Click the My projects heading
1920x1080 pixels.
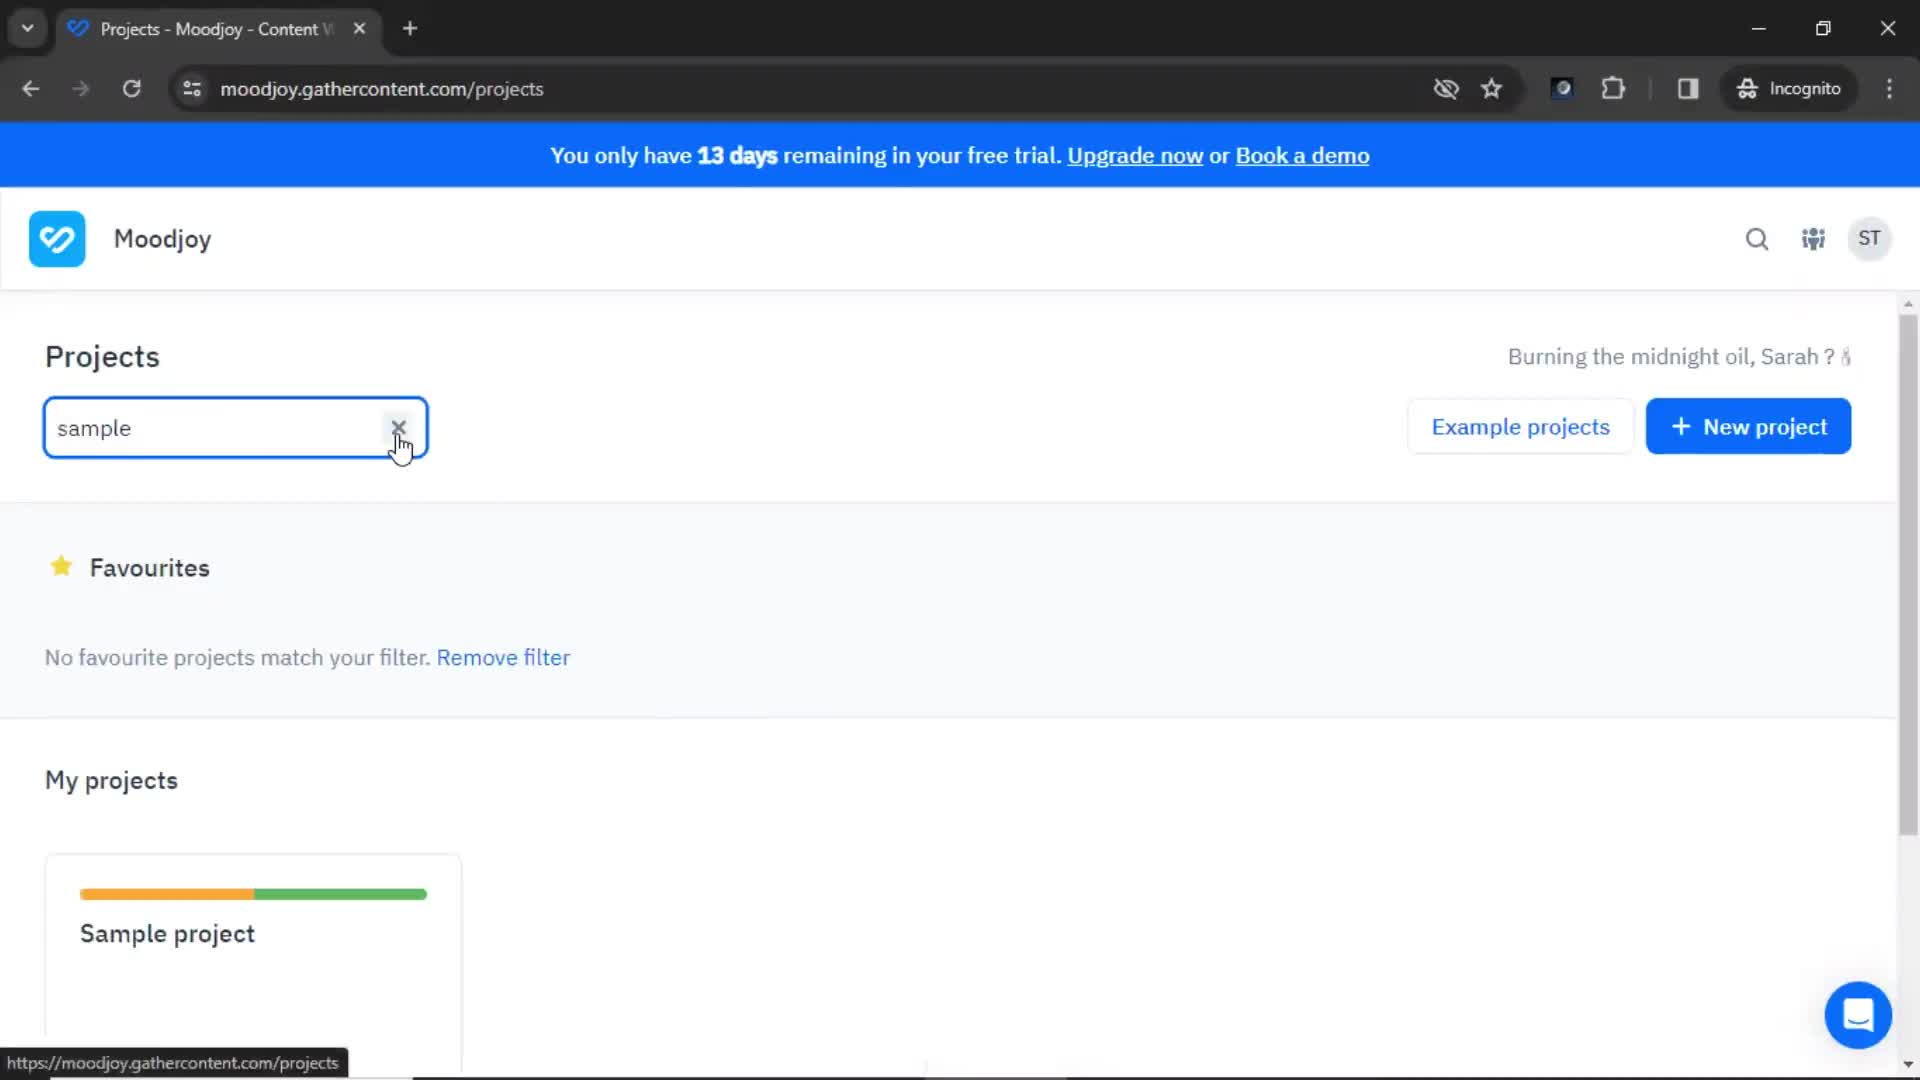coord(111,781)
